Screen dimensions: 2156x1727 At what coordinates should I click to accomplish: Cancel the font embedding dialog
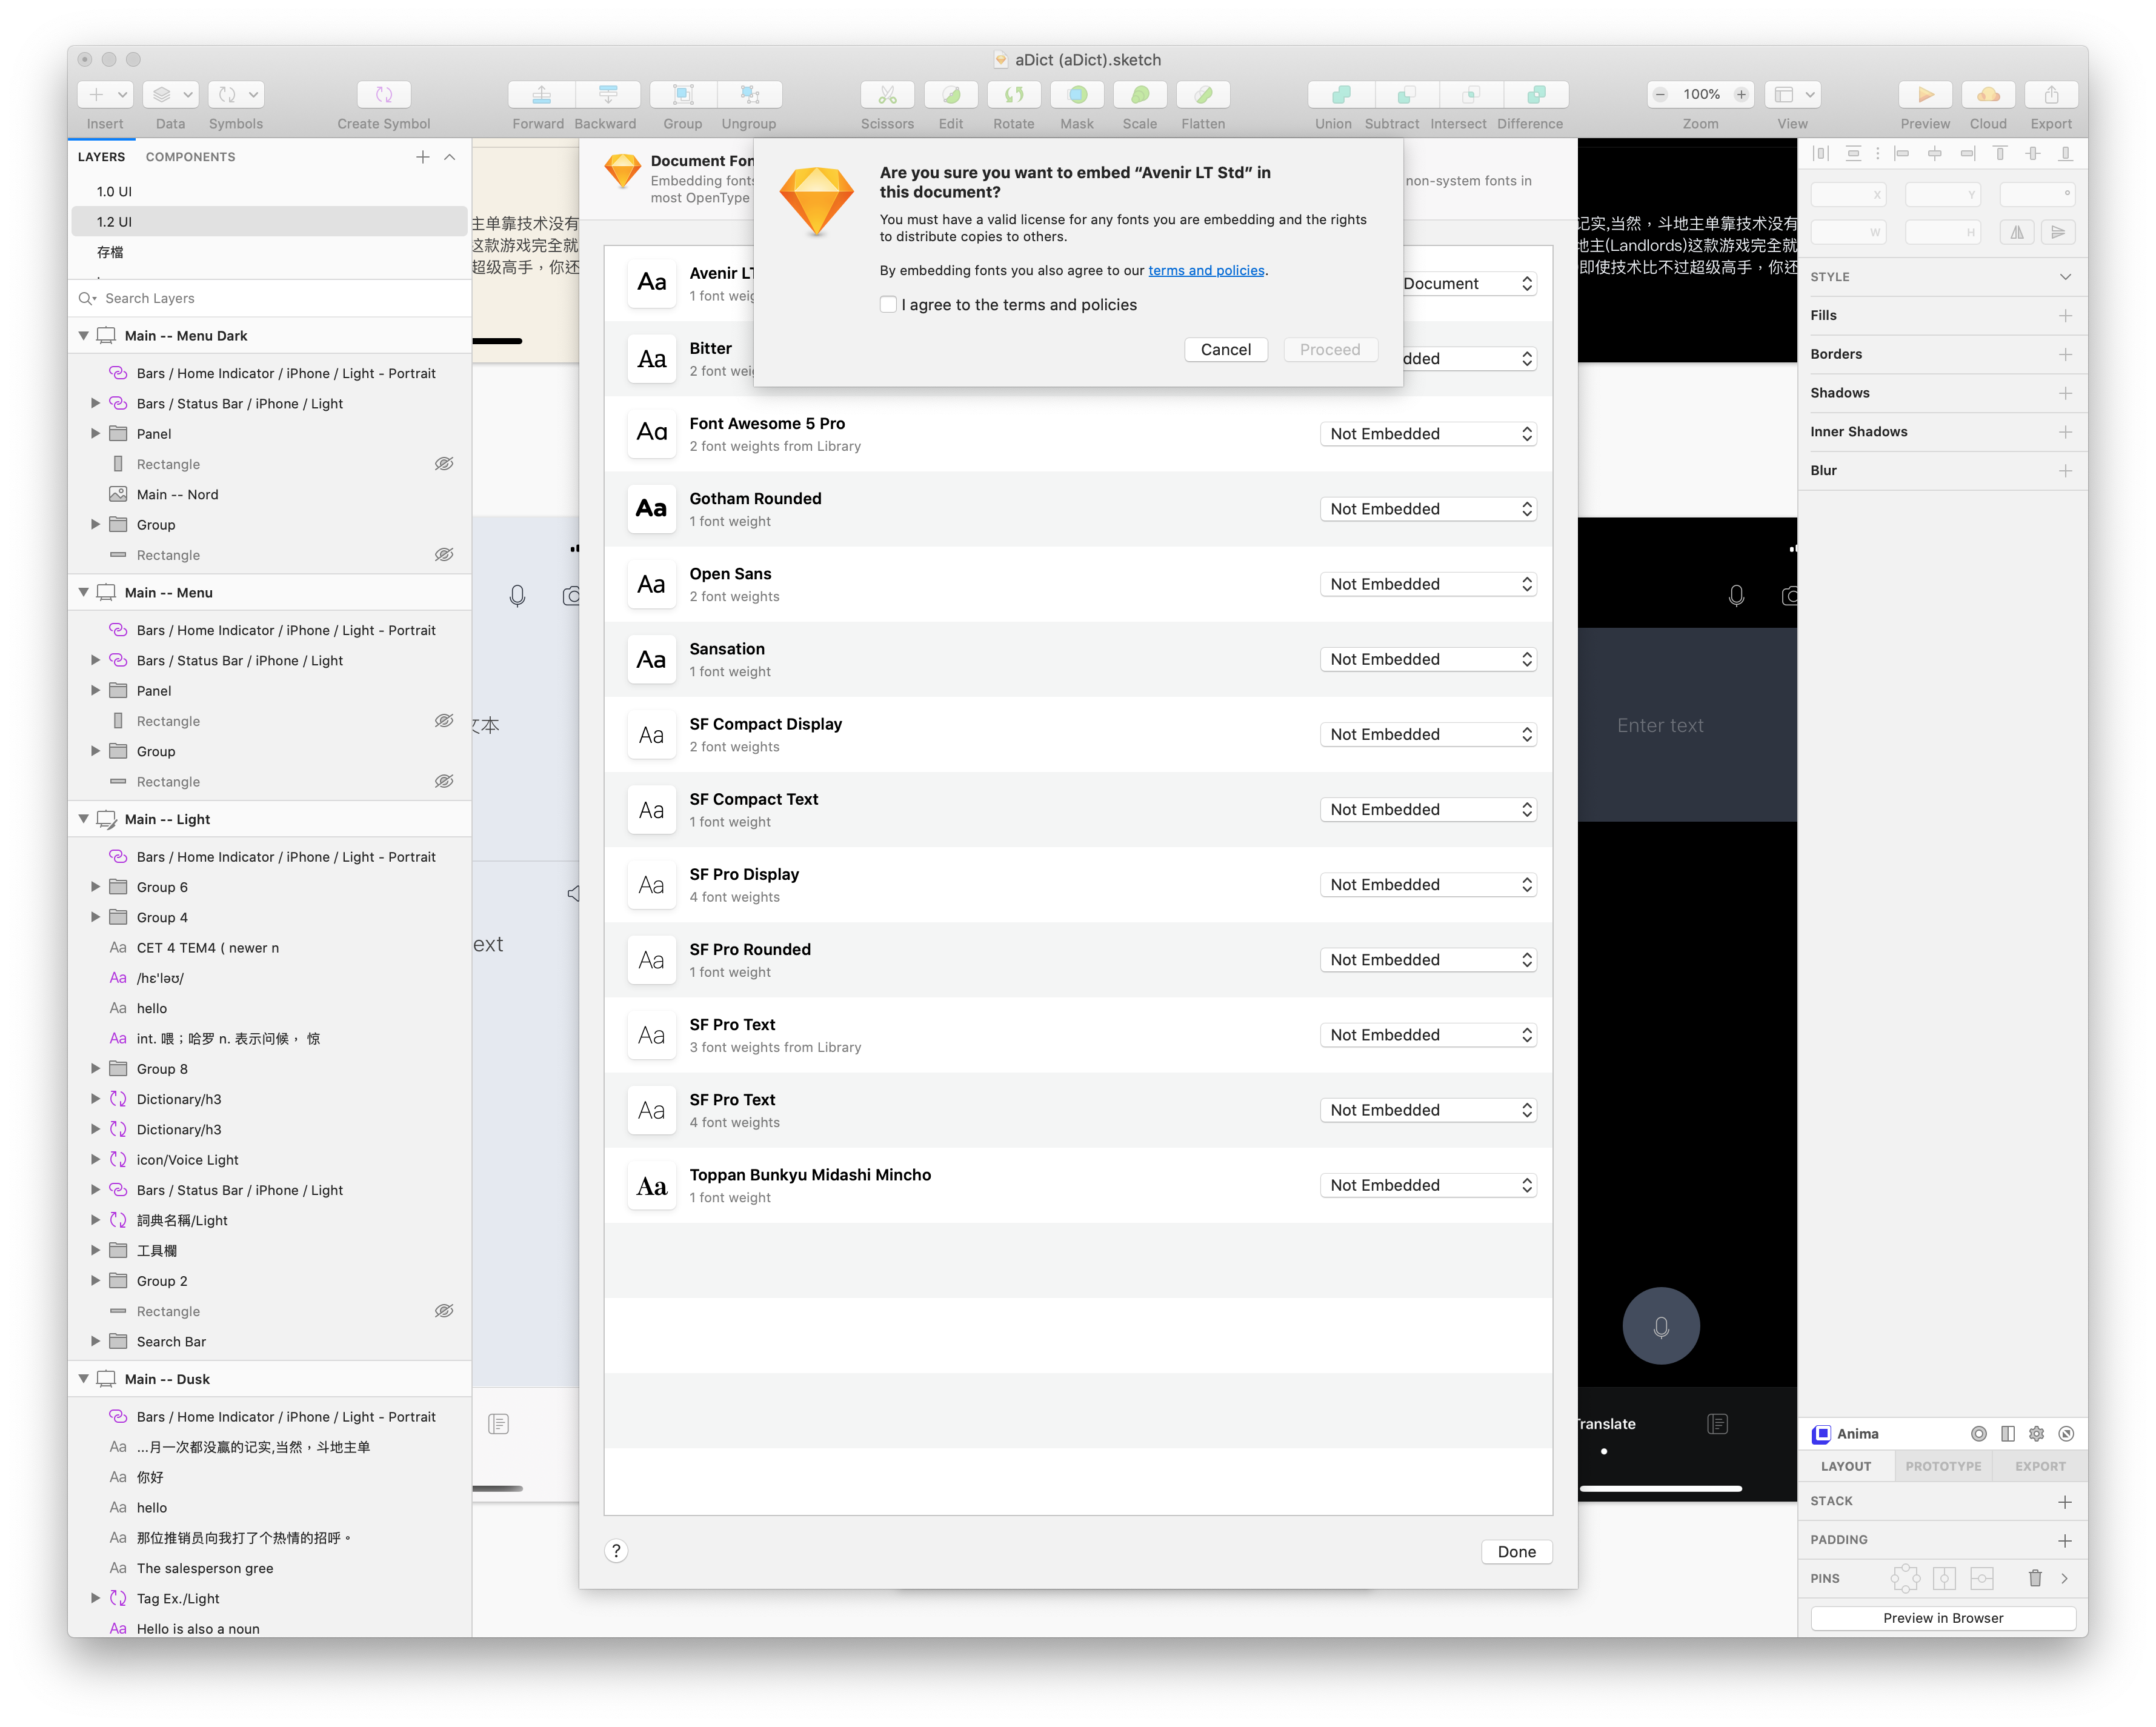(1226, 349)
